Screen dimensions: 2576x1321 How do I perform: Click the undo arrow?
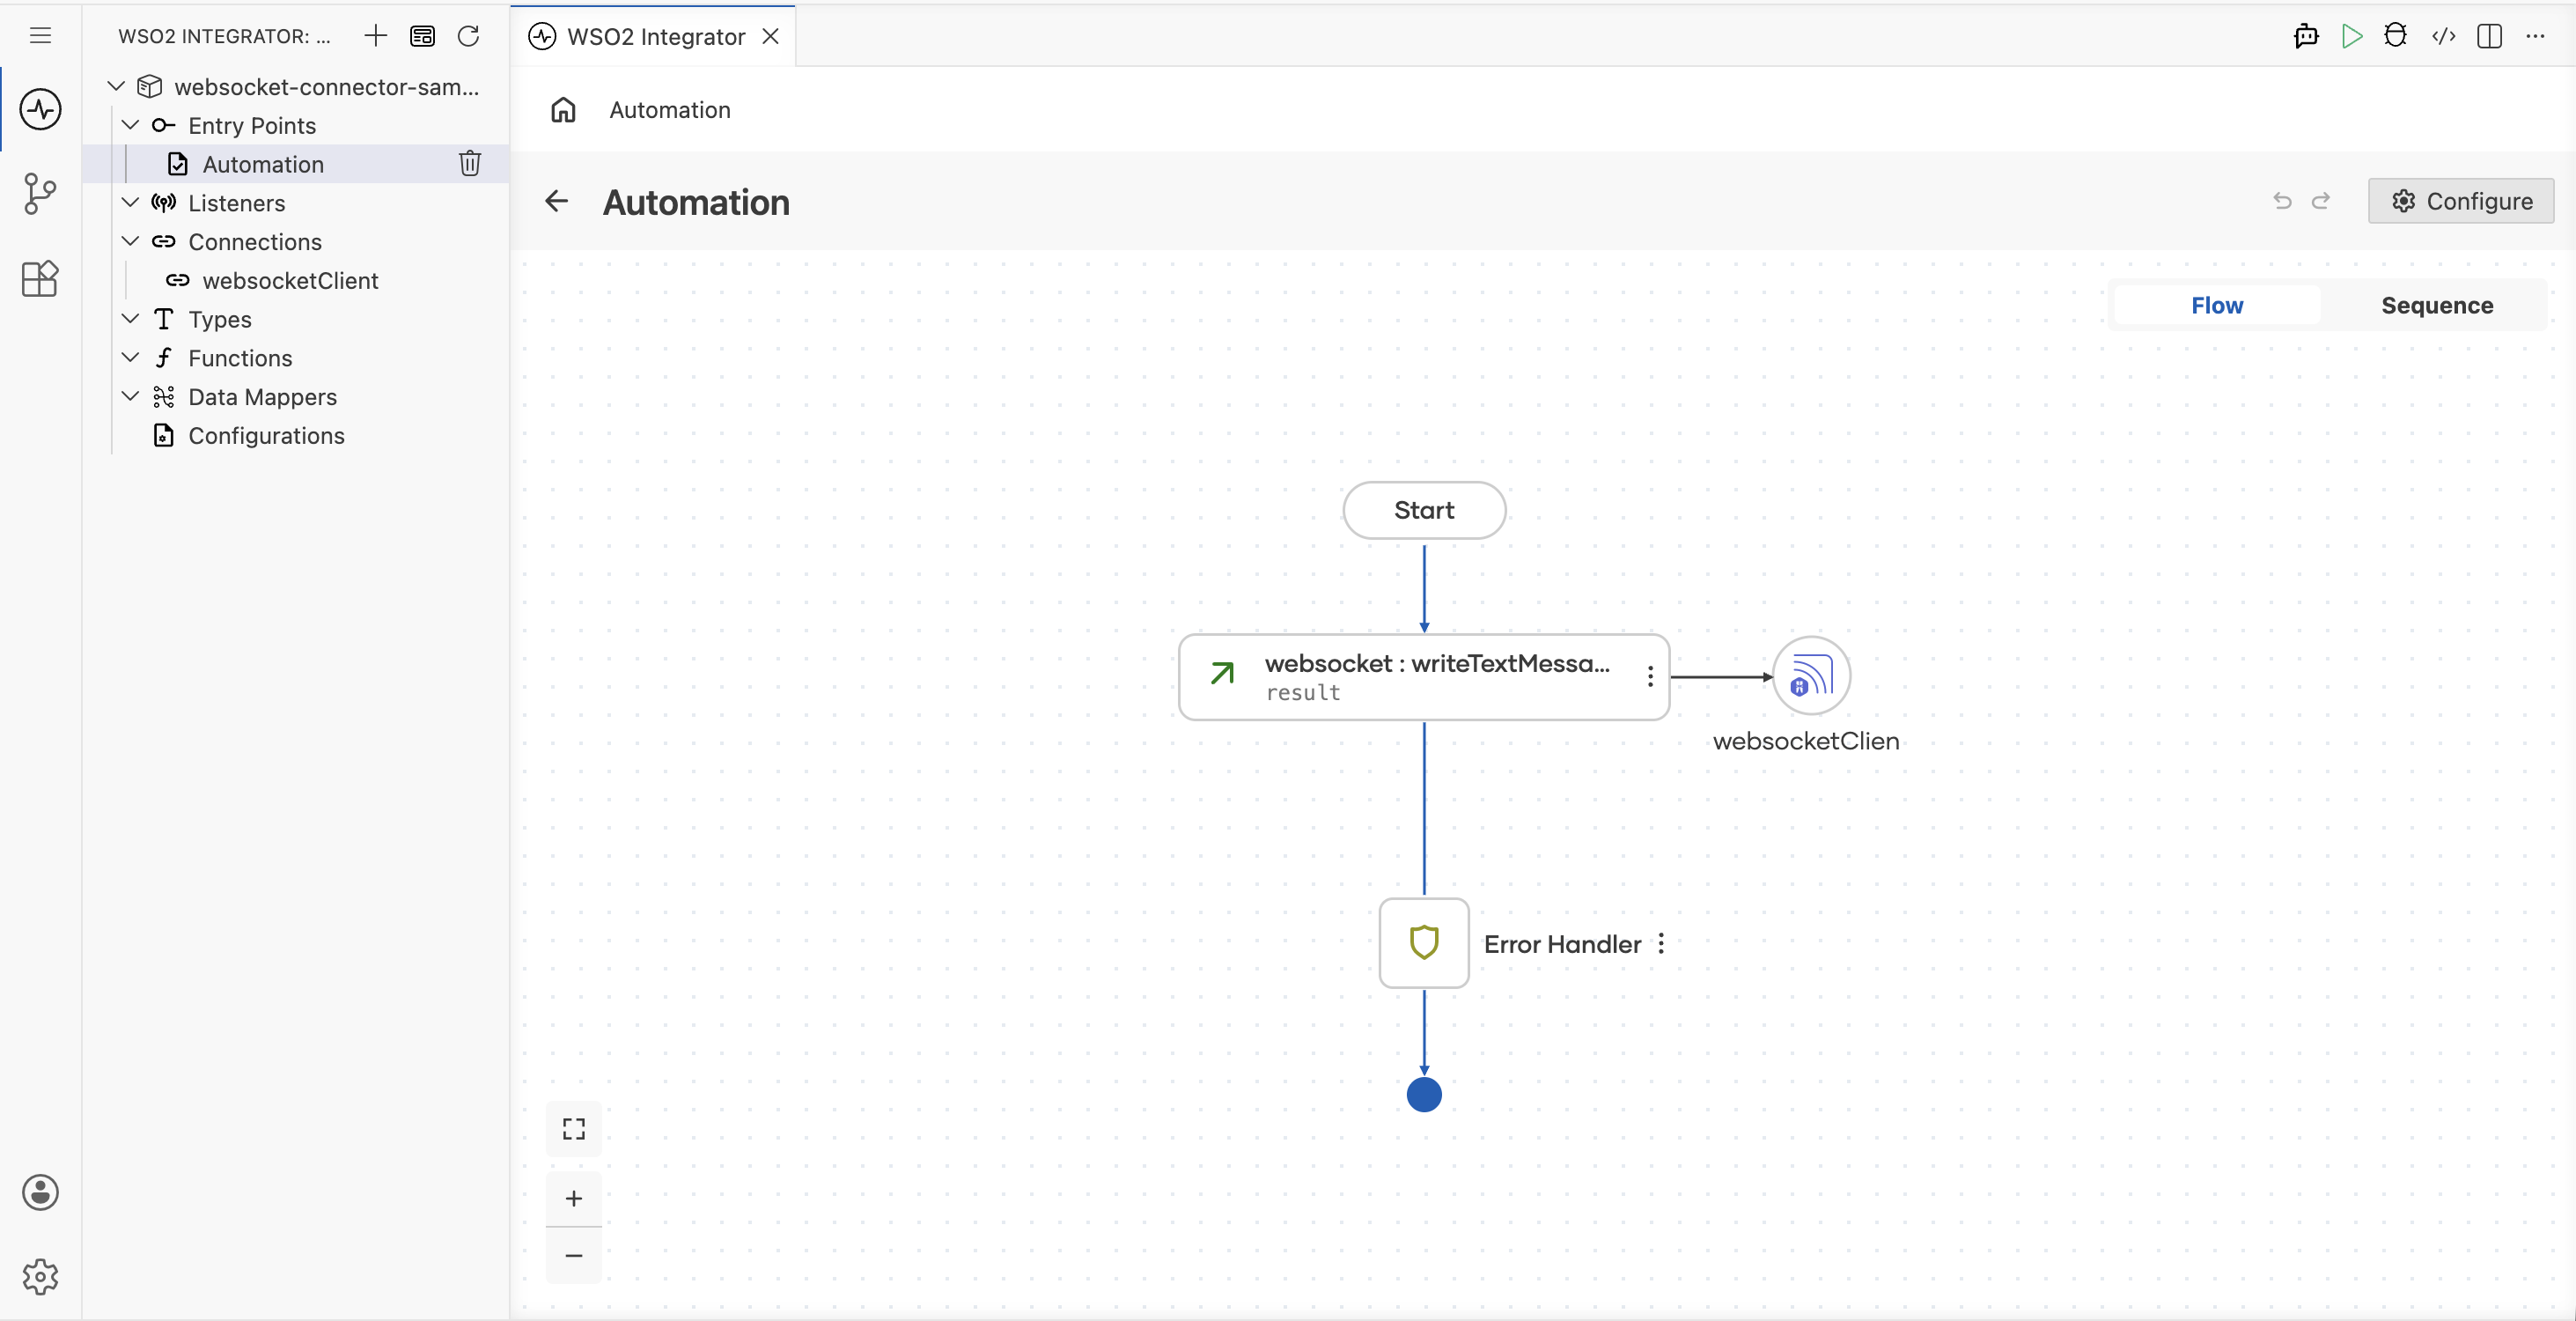2282,201
